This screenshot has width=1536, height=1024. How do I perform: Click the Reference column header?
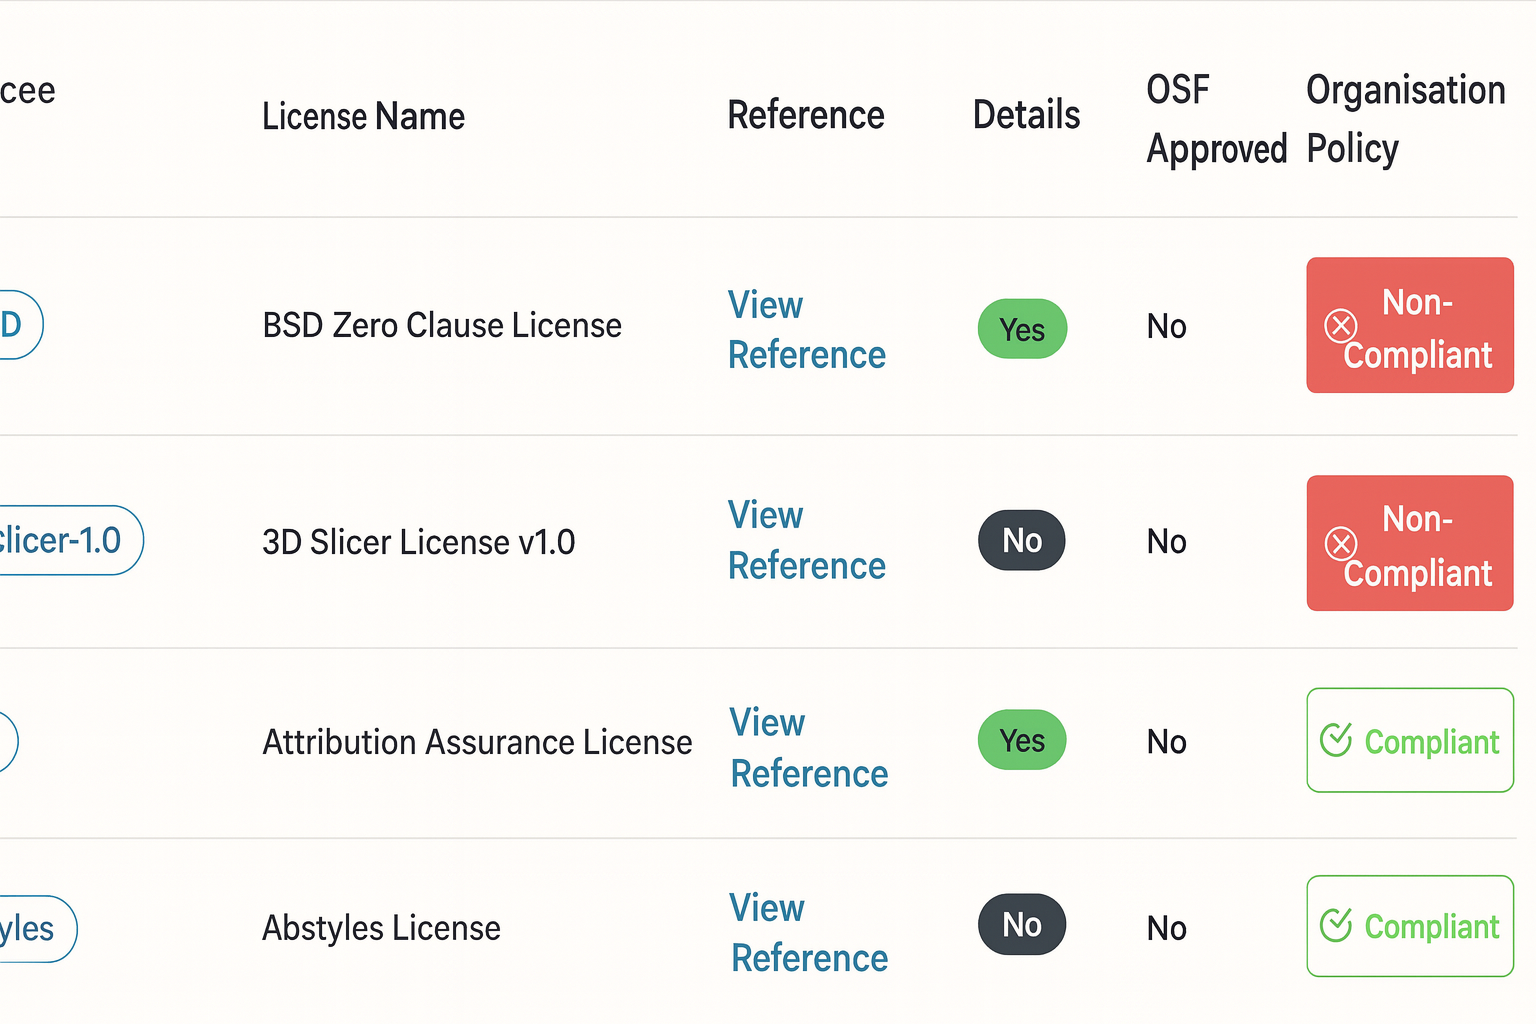coord(805,115)
